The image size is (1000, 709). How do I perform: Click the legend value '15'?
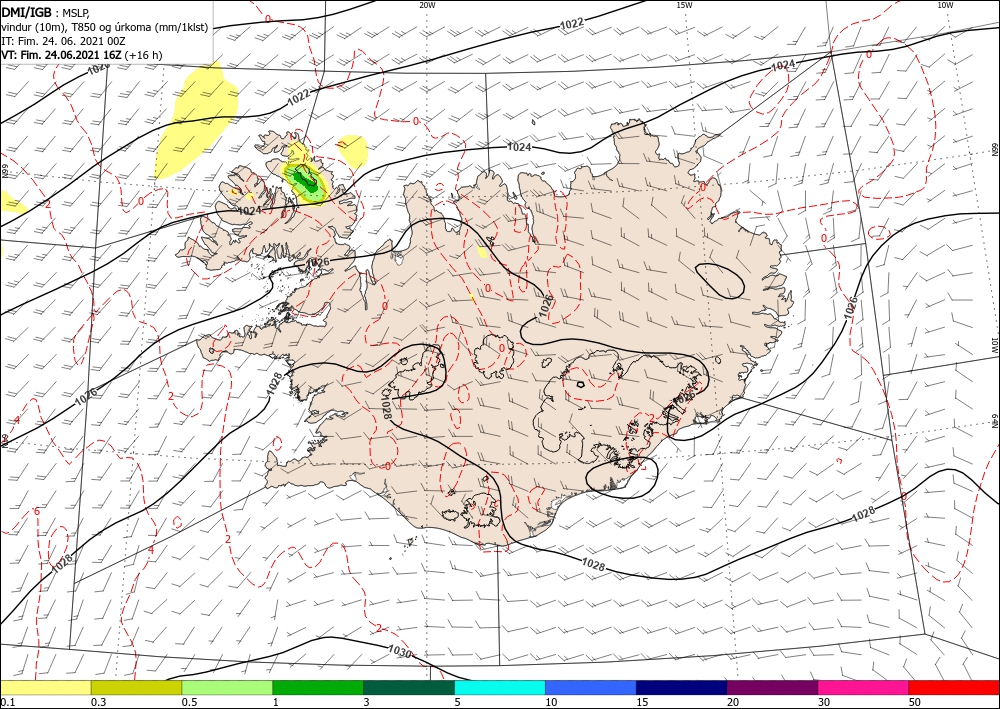pyautogui.click(x=642, y=702)
